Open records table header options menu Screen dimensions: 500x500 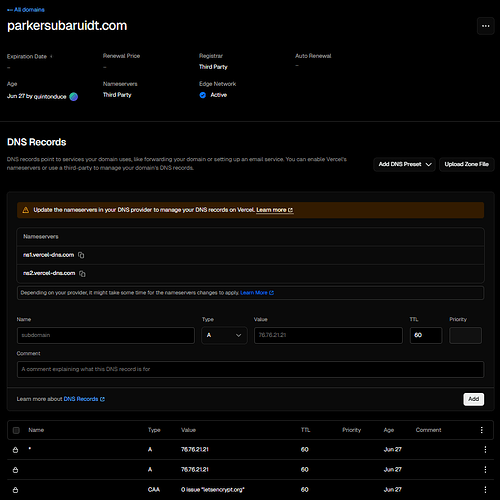[481, 430]
